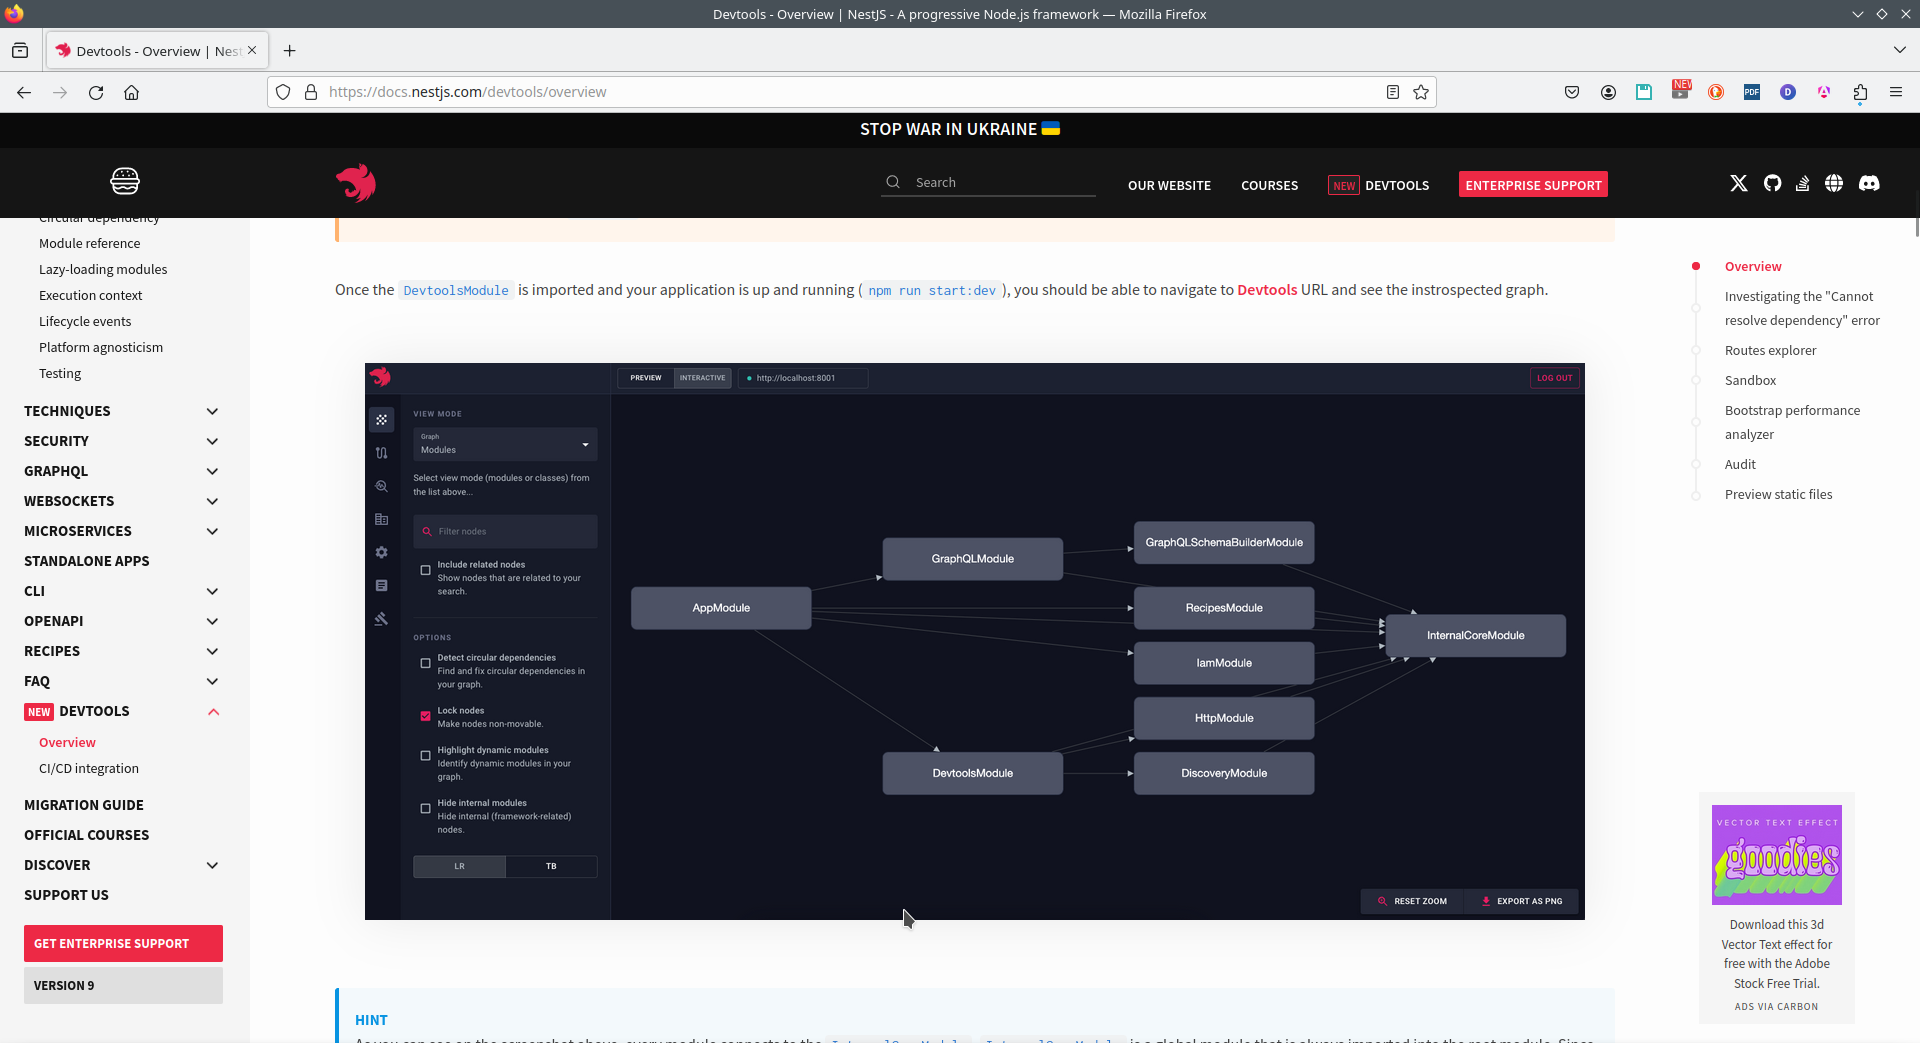Open a new browser tab
Image resolution: width=1920 pixels, height=1043 pixels.
tap(289, 51)
